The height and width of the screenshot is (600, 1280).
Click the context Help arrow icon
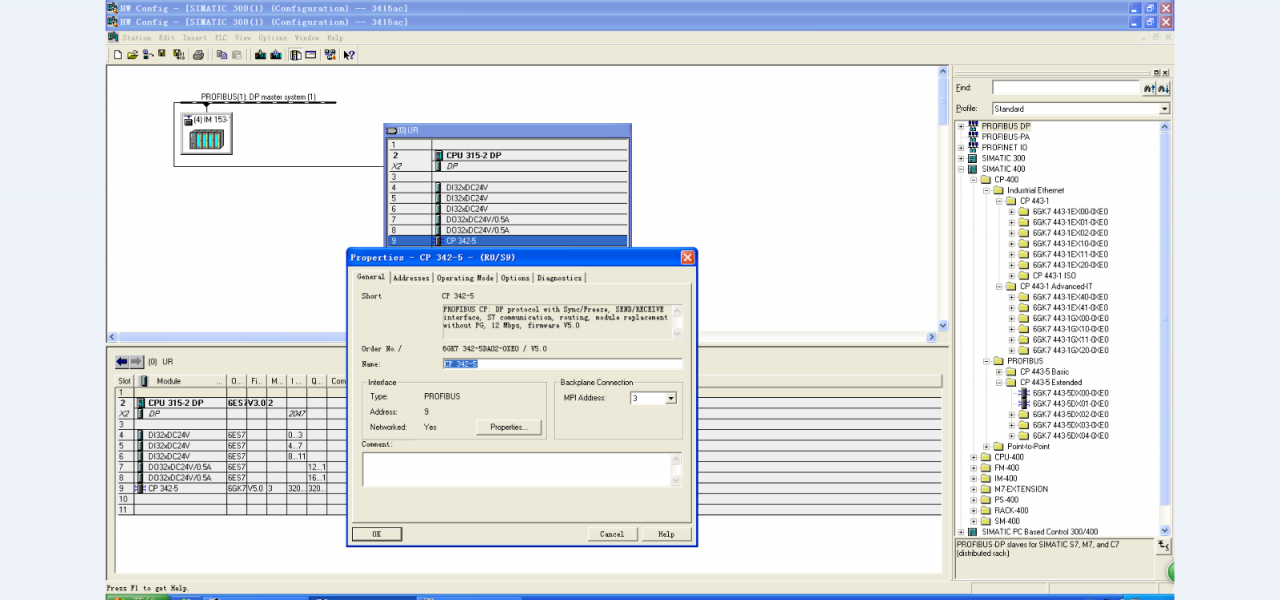pos(349,55)
